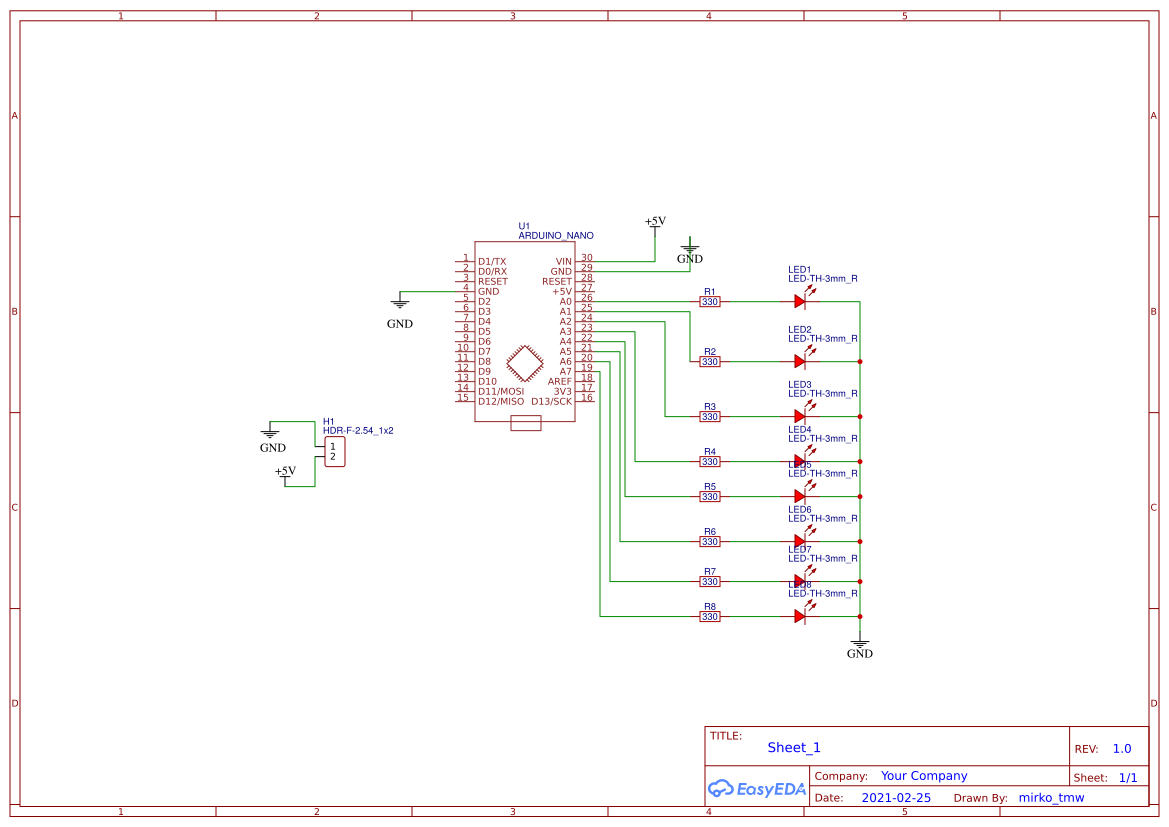Image resolution: width=1169 pixels, height=827 pixels.
Task: Select the ARDUINO_NANO component label
Action: point(555,236)
